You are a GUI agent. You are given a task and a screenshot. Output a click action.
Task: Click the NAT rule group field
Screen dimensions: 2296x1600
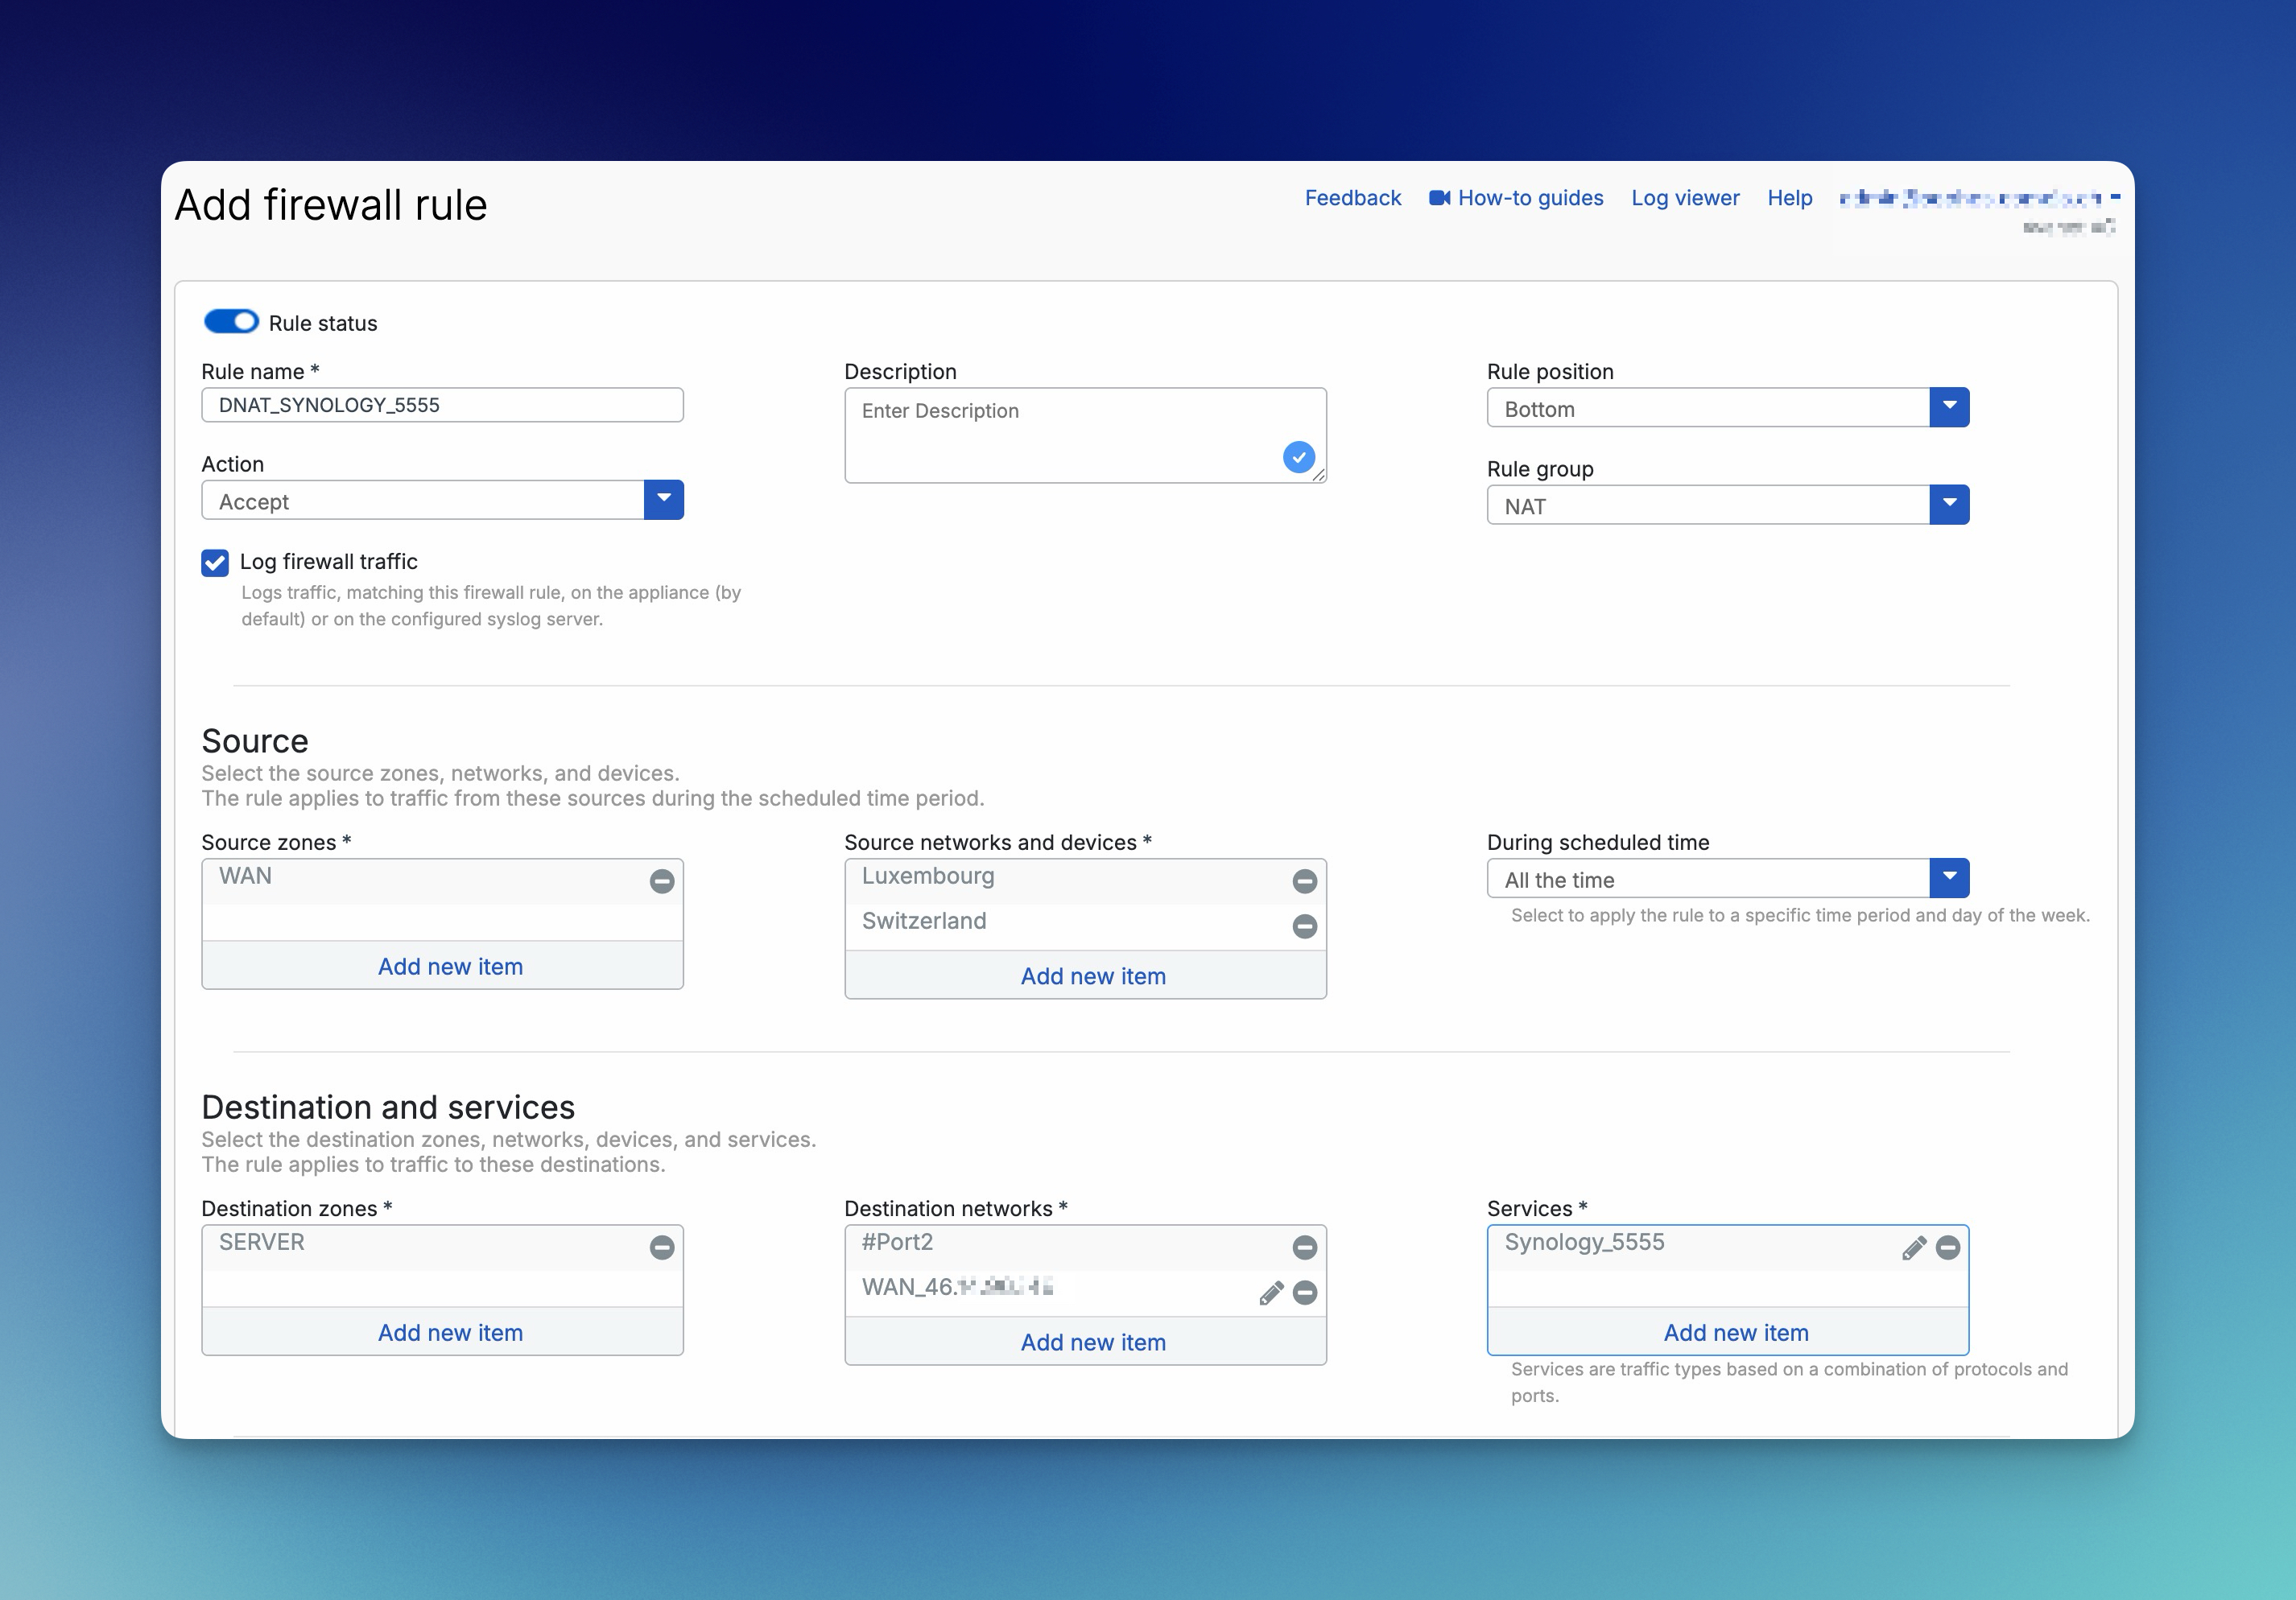(x=1708, y=505)
